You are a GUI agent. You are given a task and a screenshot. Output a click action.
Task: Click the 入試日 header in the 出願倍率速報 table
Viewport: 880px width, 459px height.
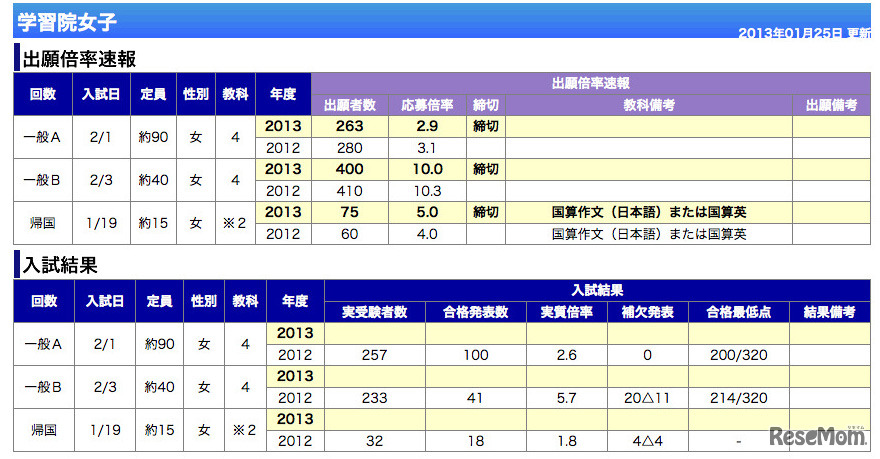pyautogui.click(x=101, y=94)
